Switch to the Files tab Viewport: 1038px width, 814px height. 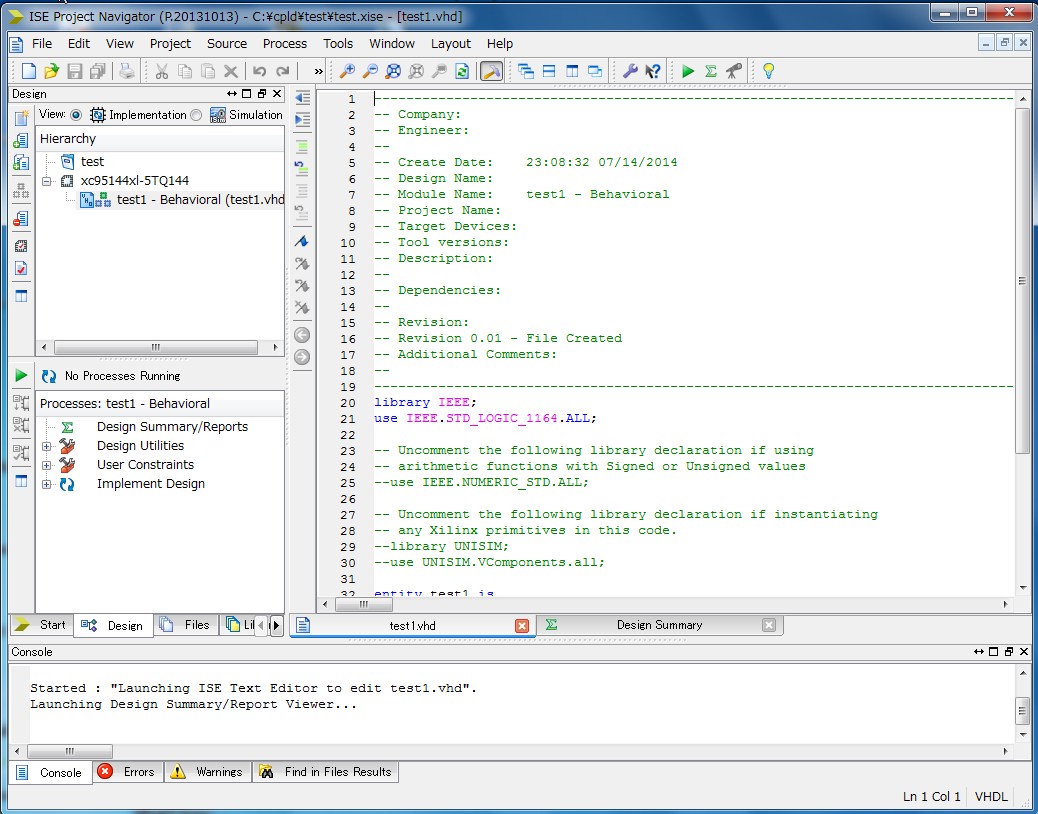tap(186, 625)
